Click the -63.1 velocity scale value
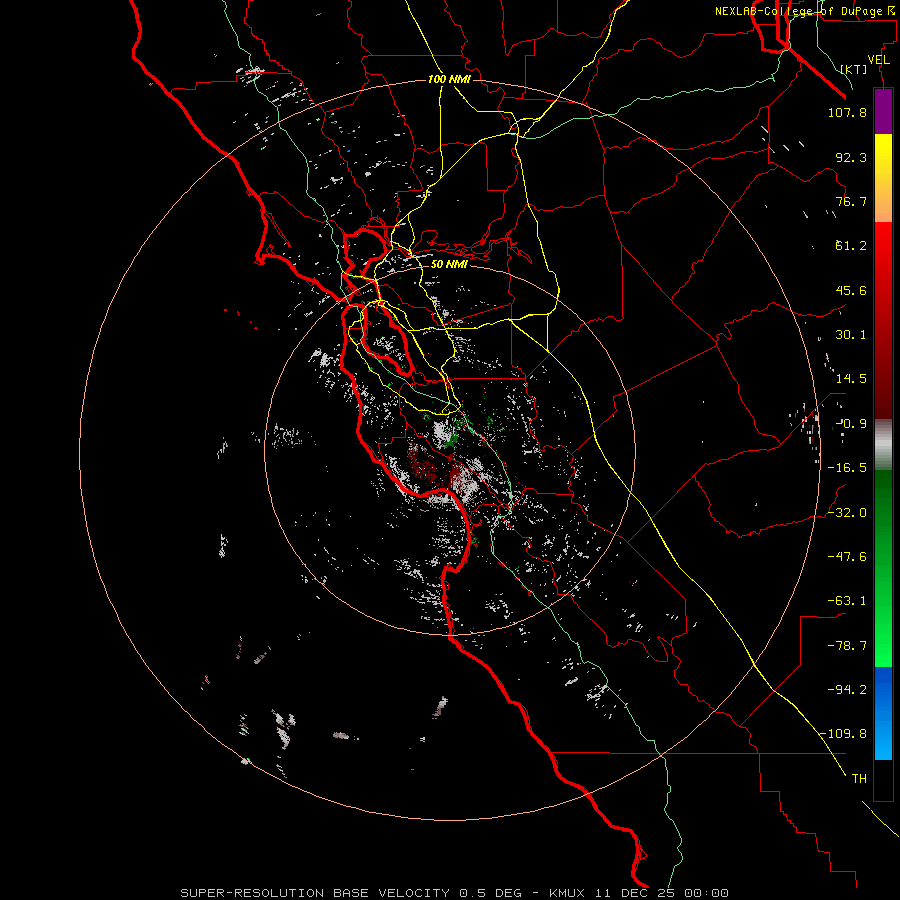The width and height of the screenshot is (900, 900). tap(847, 601)
